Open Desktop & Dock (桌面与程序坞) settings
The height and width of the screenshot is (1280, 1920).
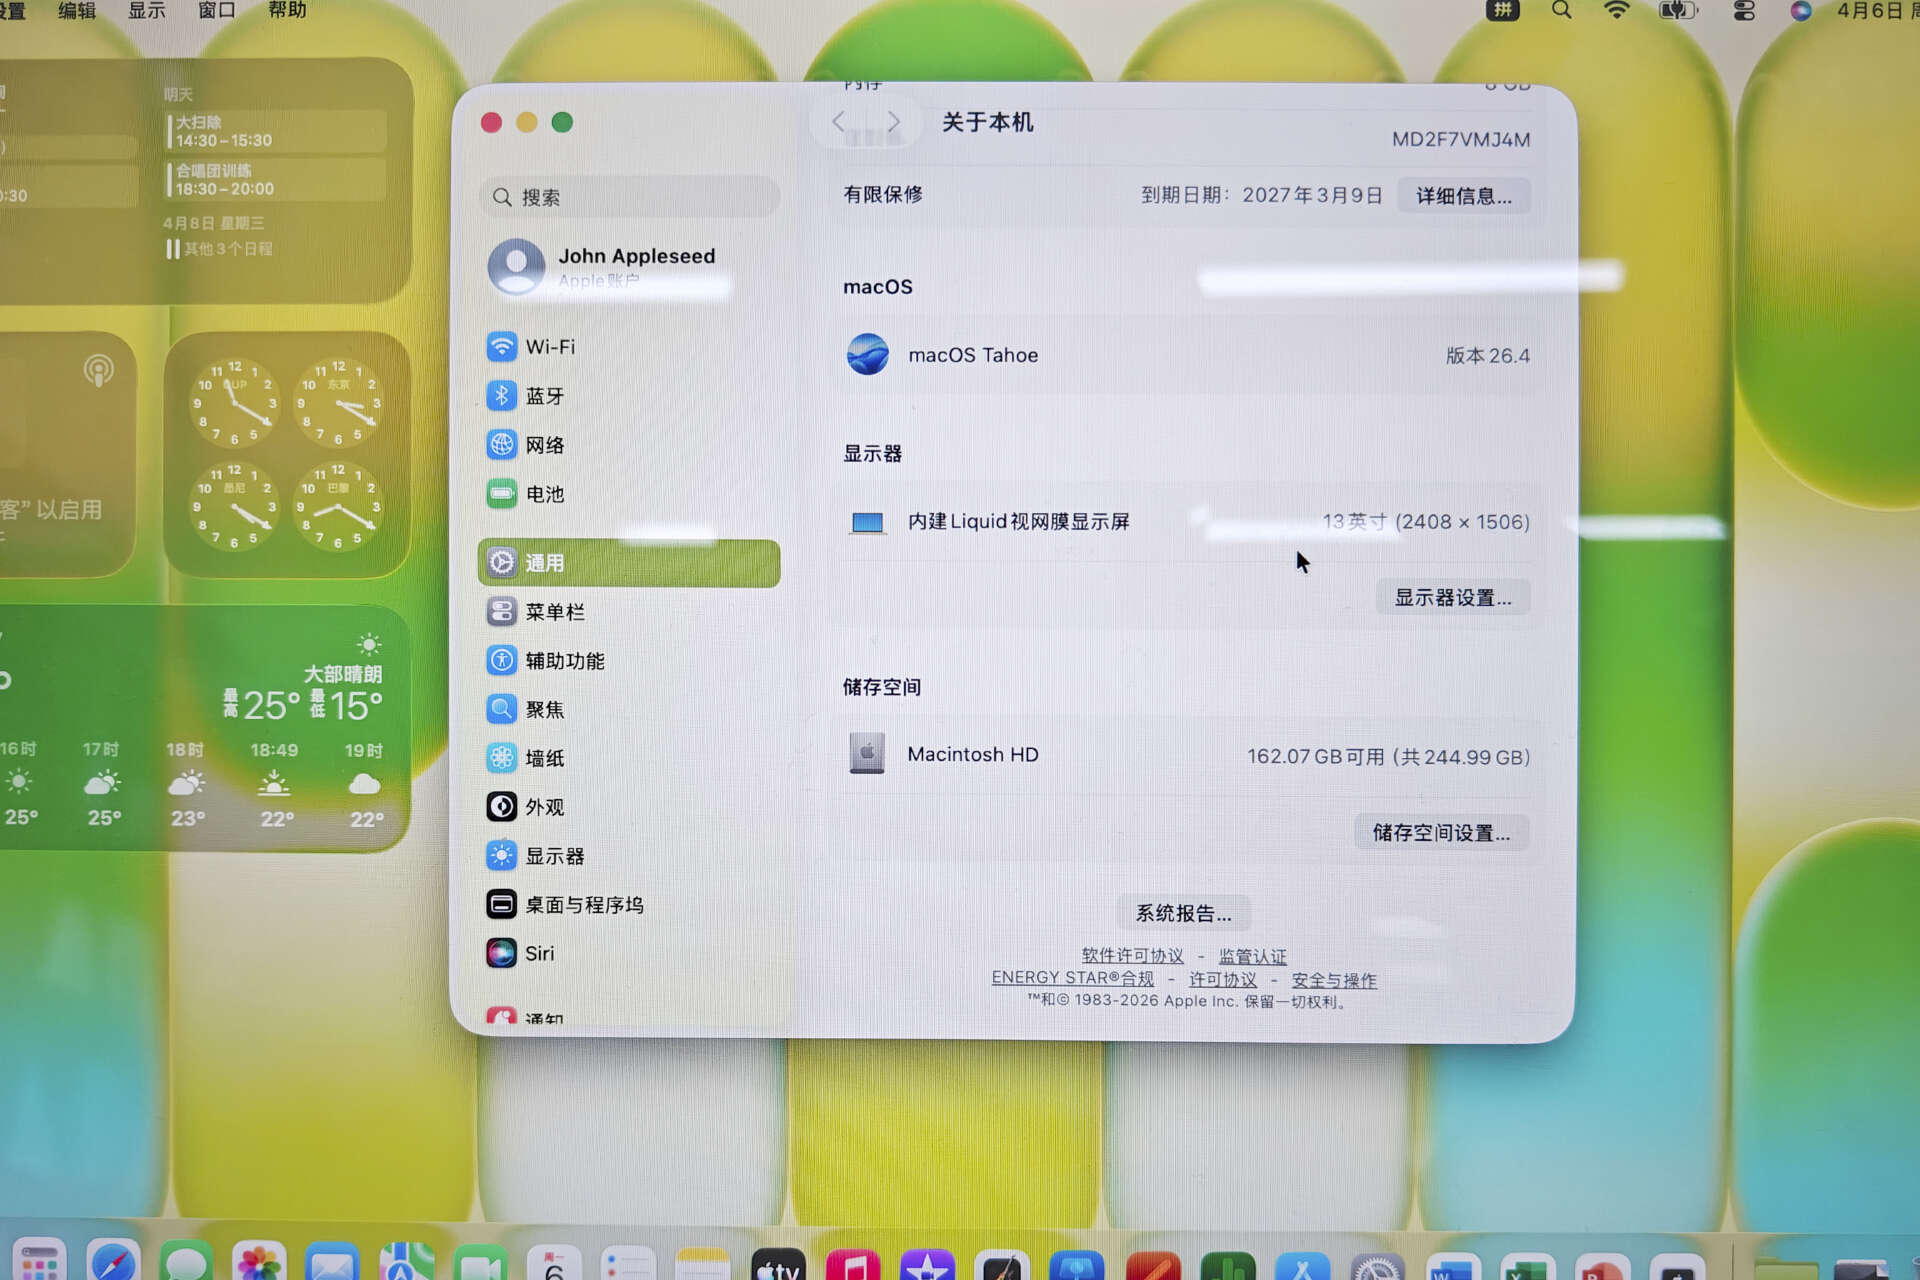583,905
